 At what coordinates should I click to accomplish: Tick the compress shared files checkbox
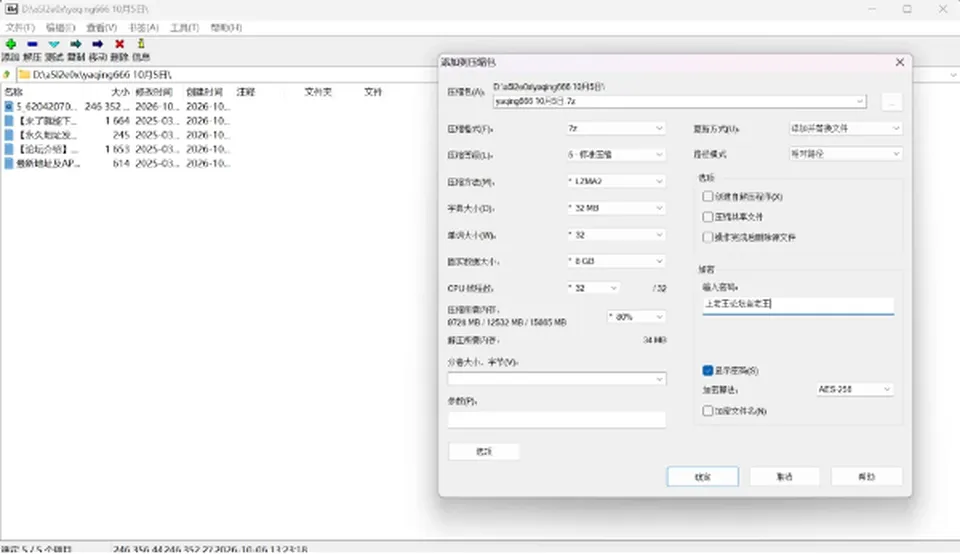point(708,217)
